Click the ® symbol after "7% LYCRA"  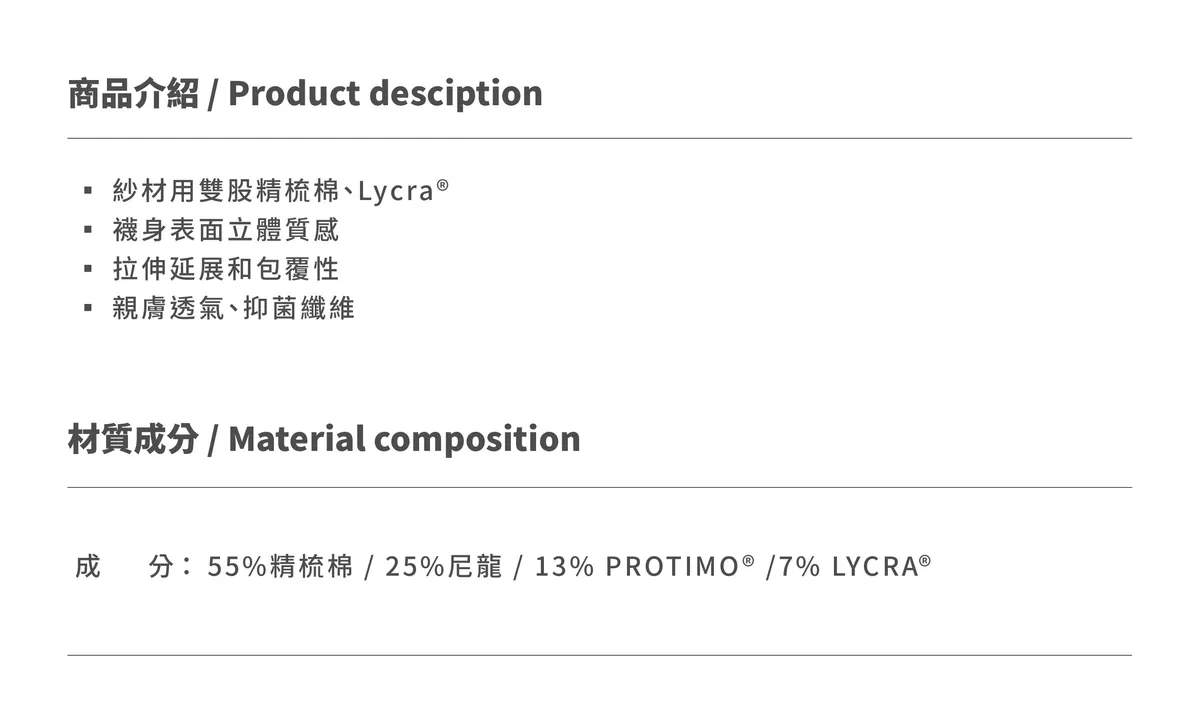click(925, 560)
